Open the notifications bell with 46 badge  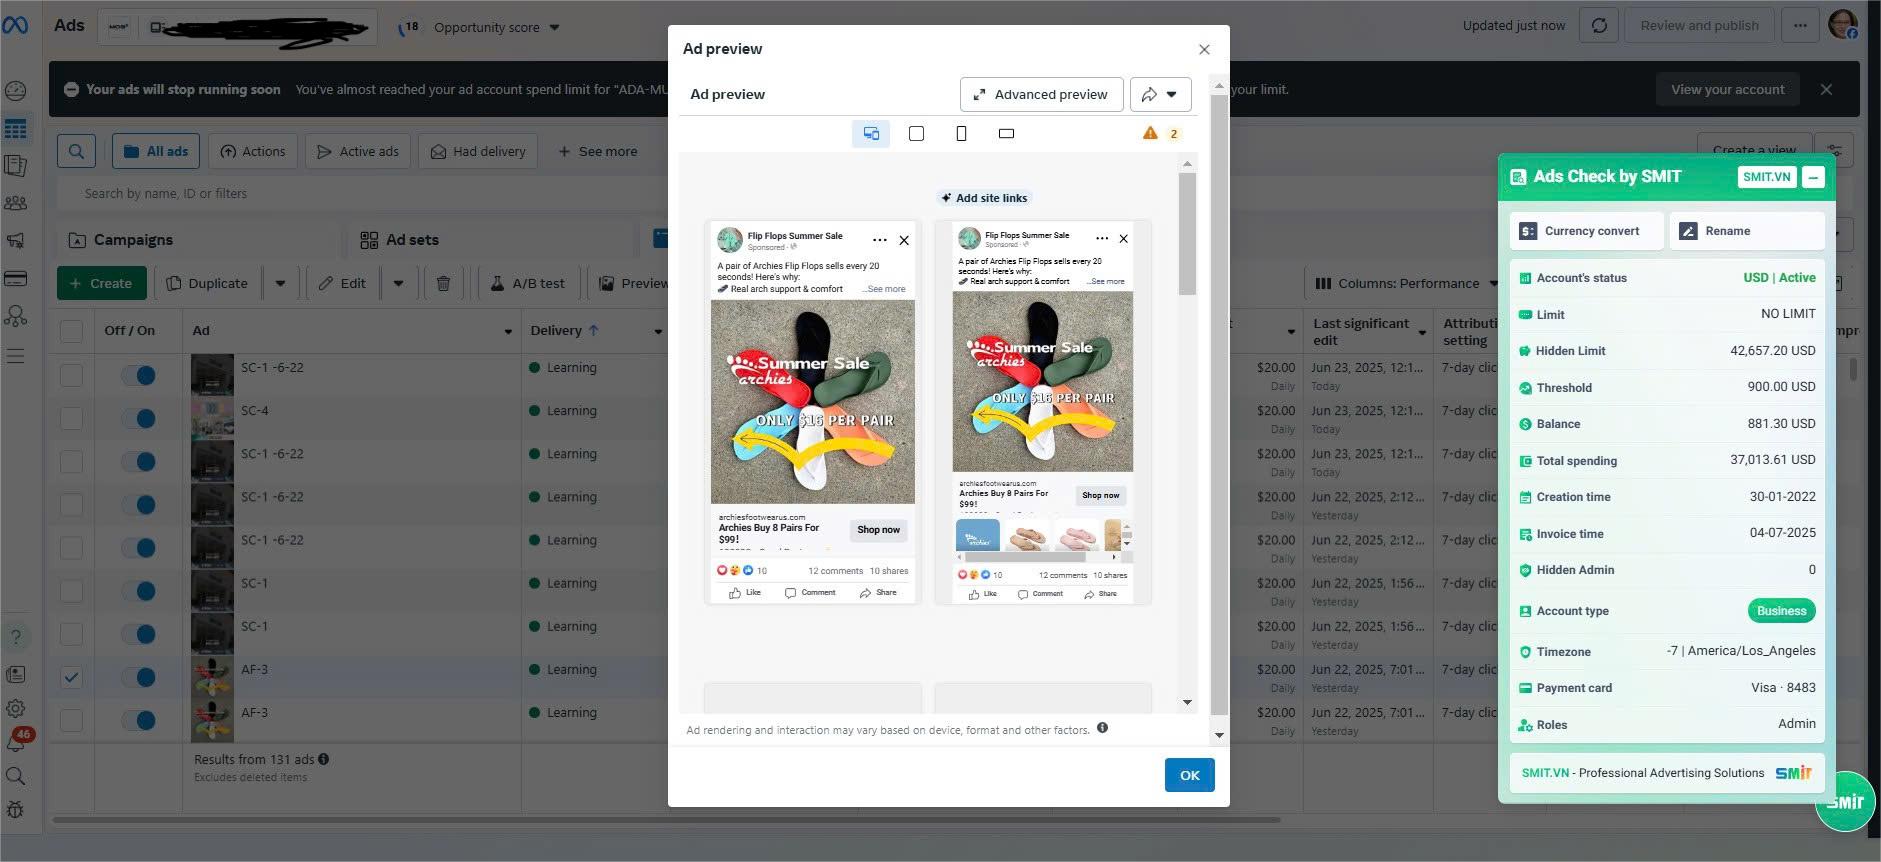coord(16,742)
